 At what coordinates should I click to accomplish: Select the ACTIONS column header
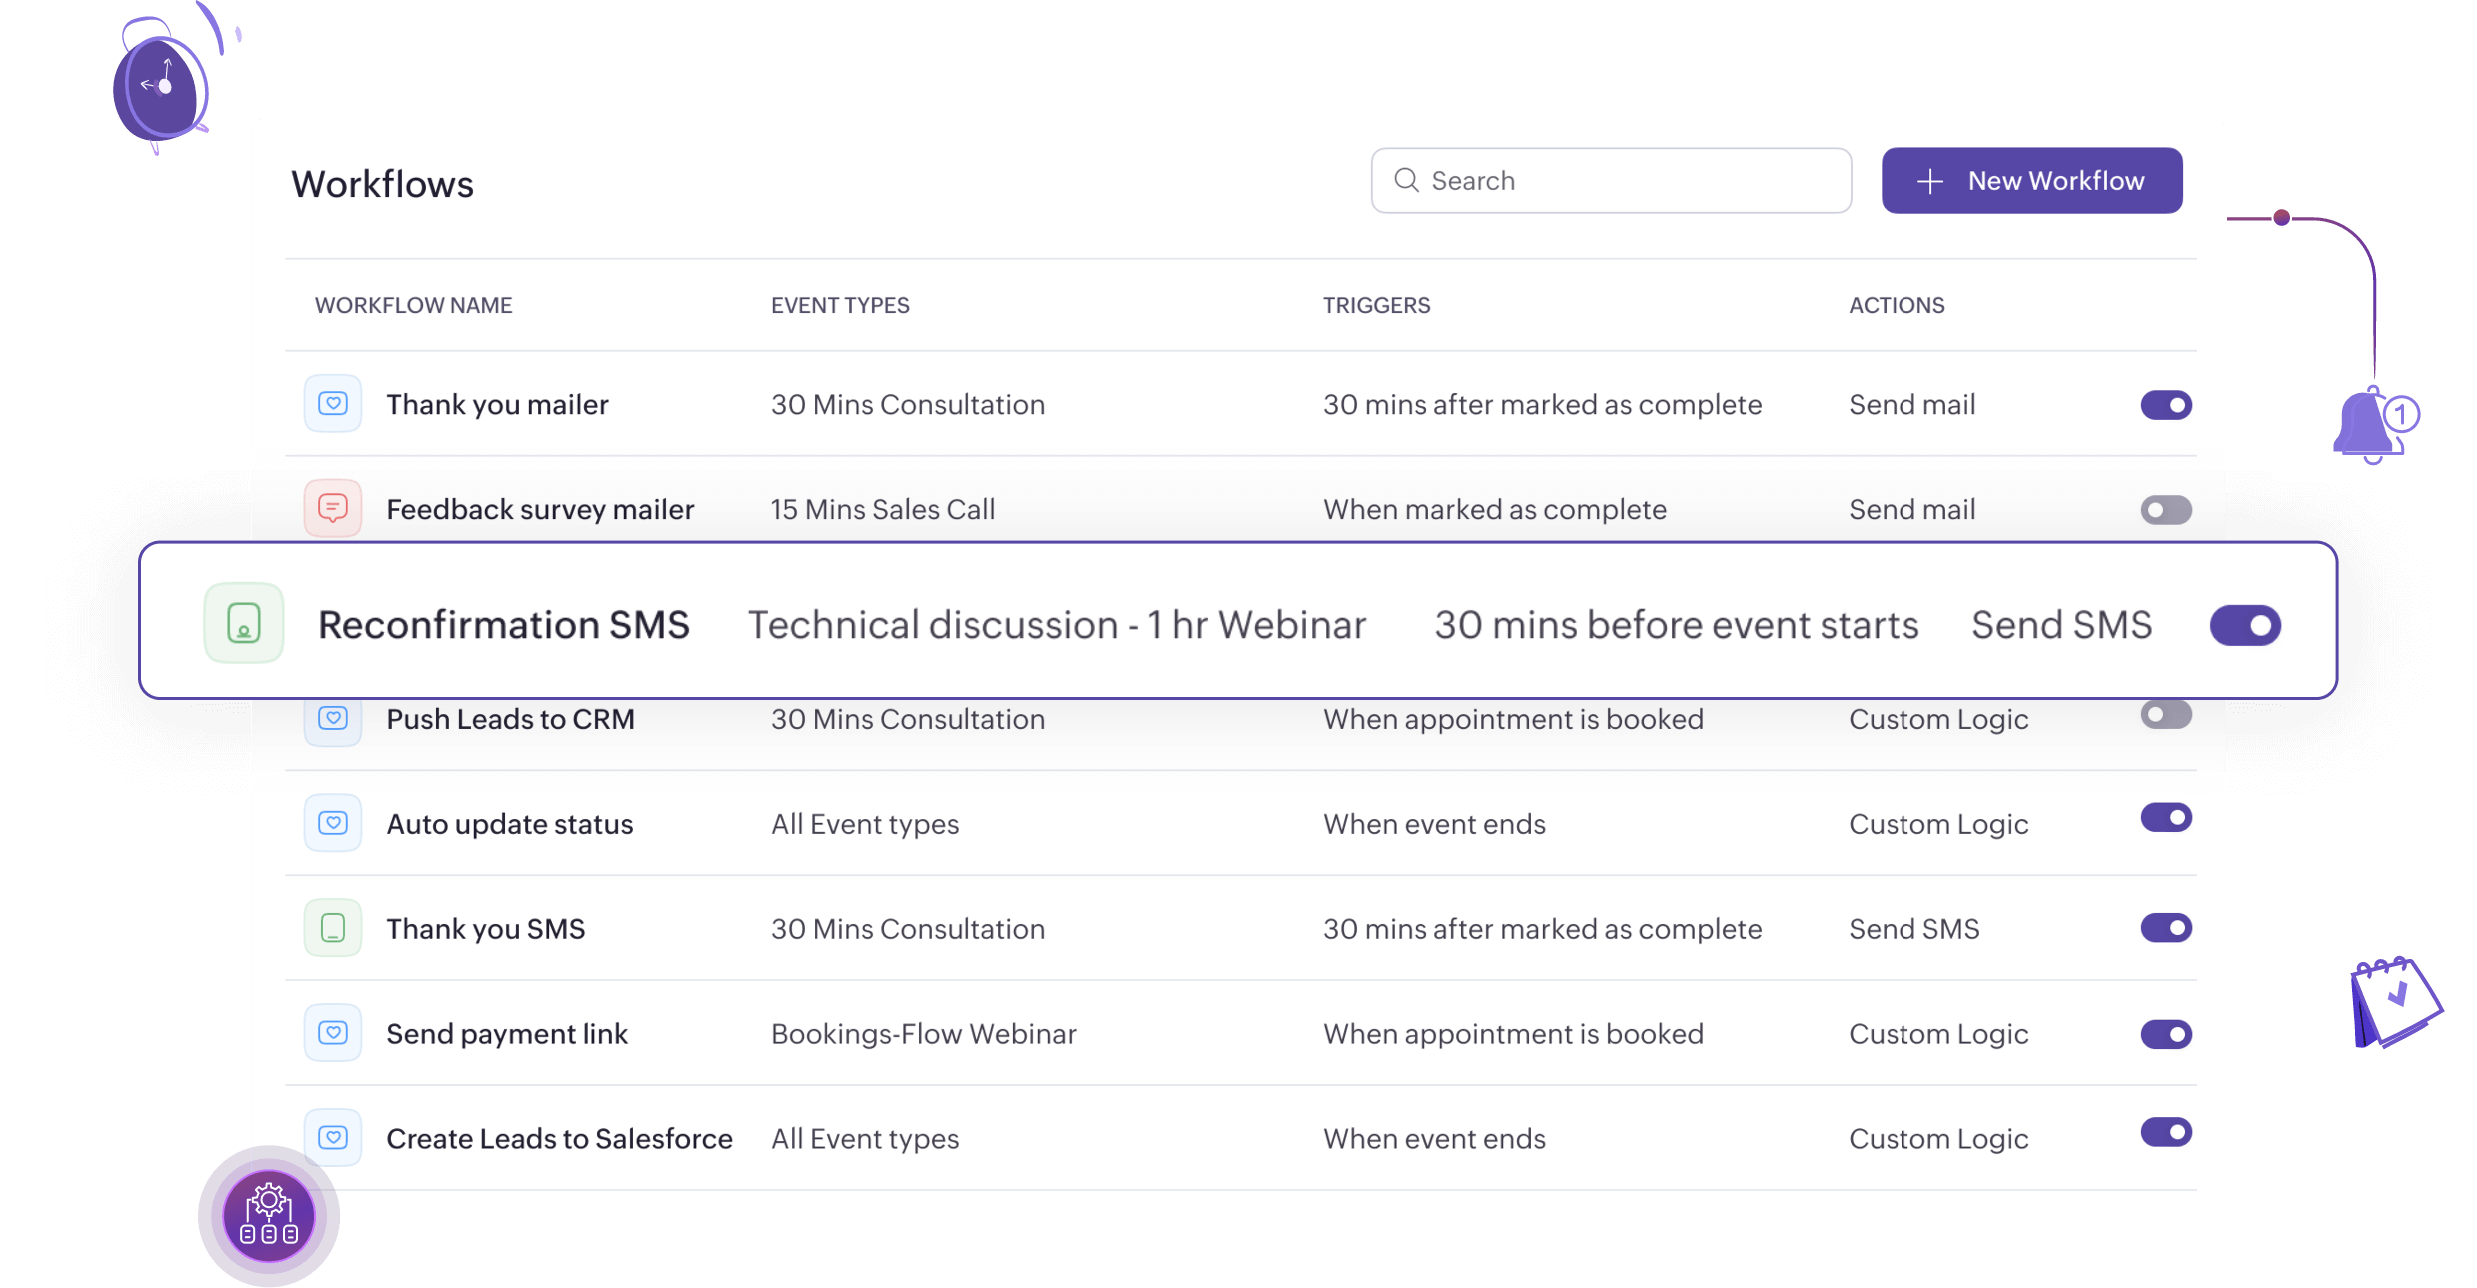1895,305
